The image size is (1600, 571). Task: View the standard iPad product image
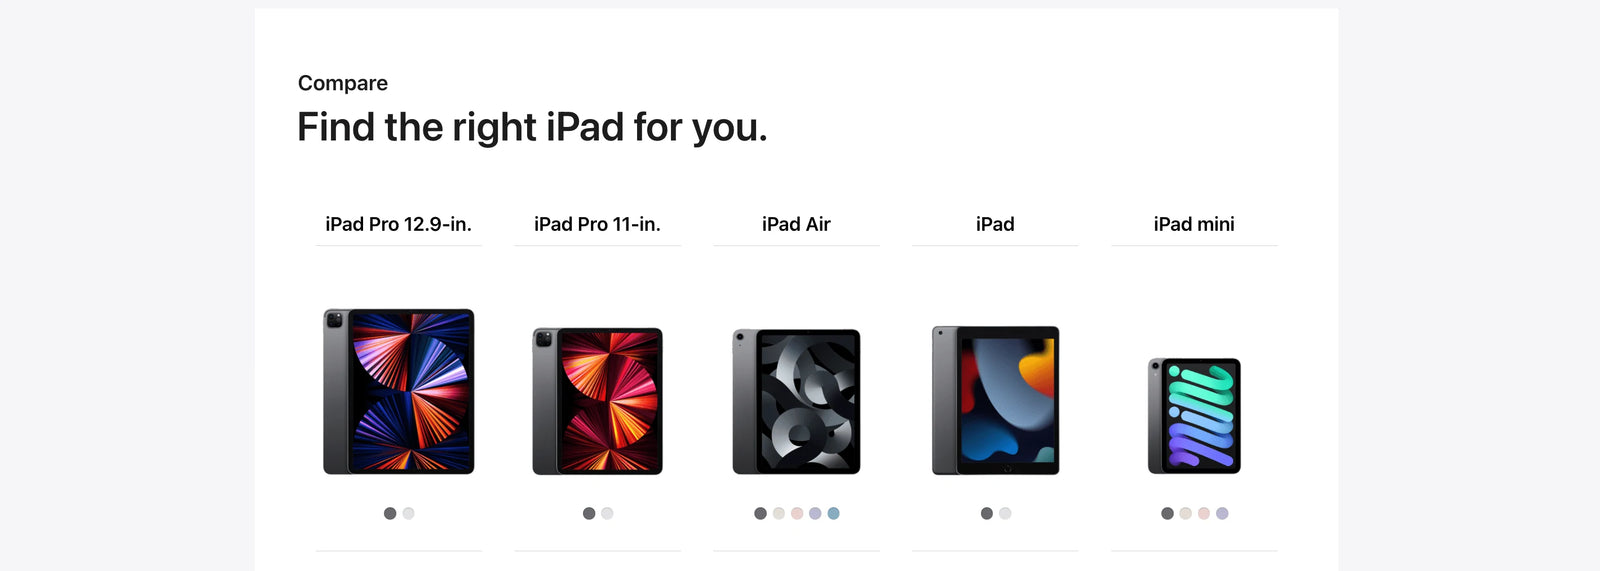(995, 400)
